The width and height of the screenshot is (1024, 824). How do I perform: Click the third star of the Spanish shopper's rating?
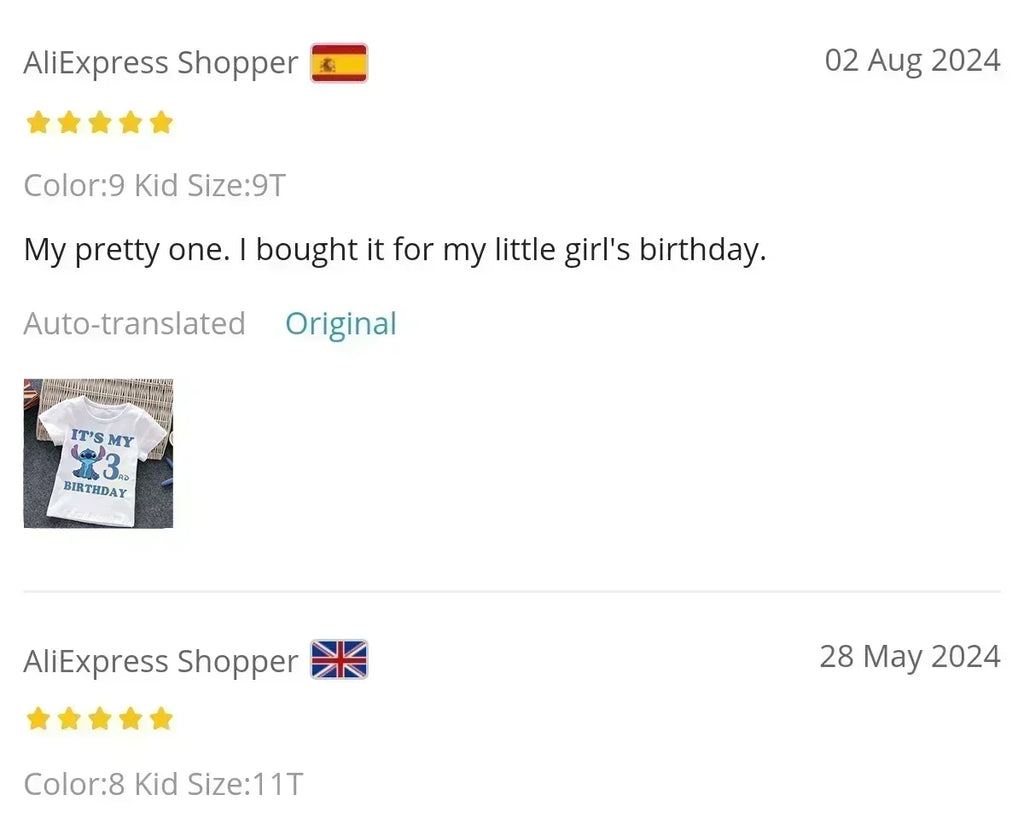coord(100,123)
